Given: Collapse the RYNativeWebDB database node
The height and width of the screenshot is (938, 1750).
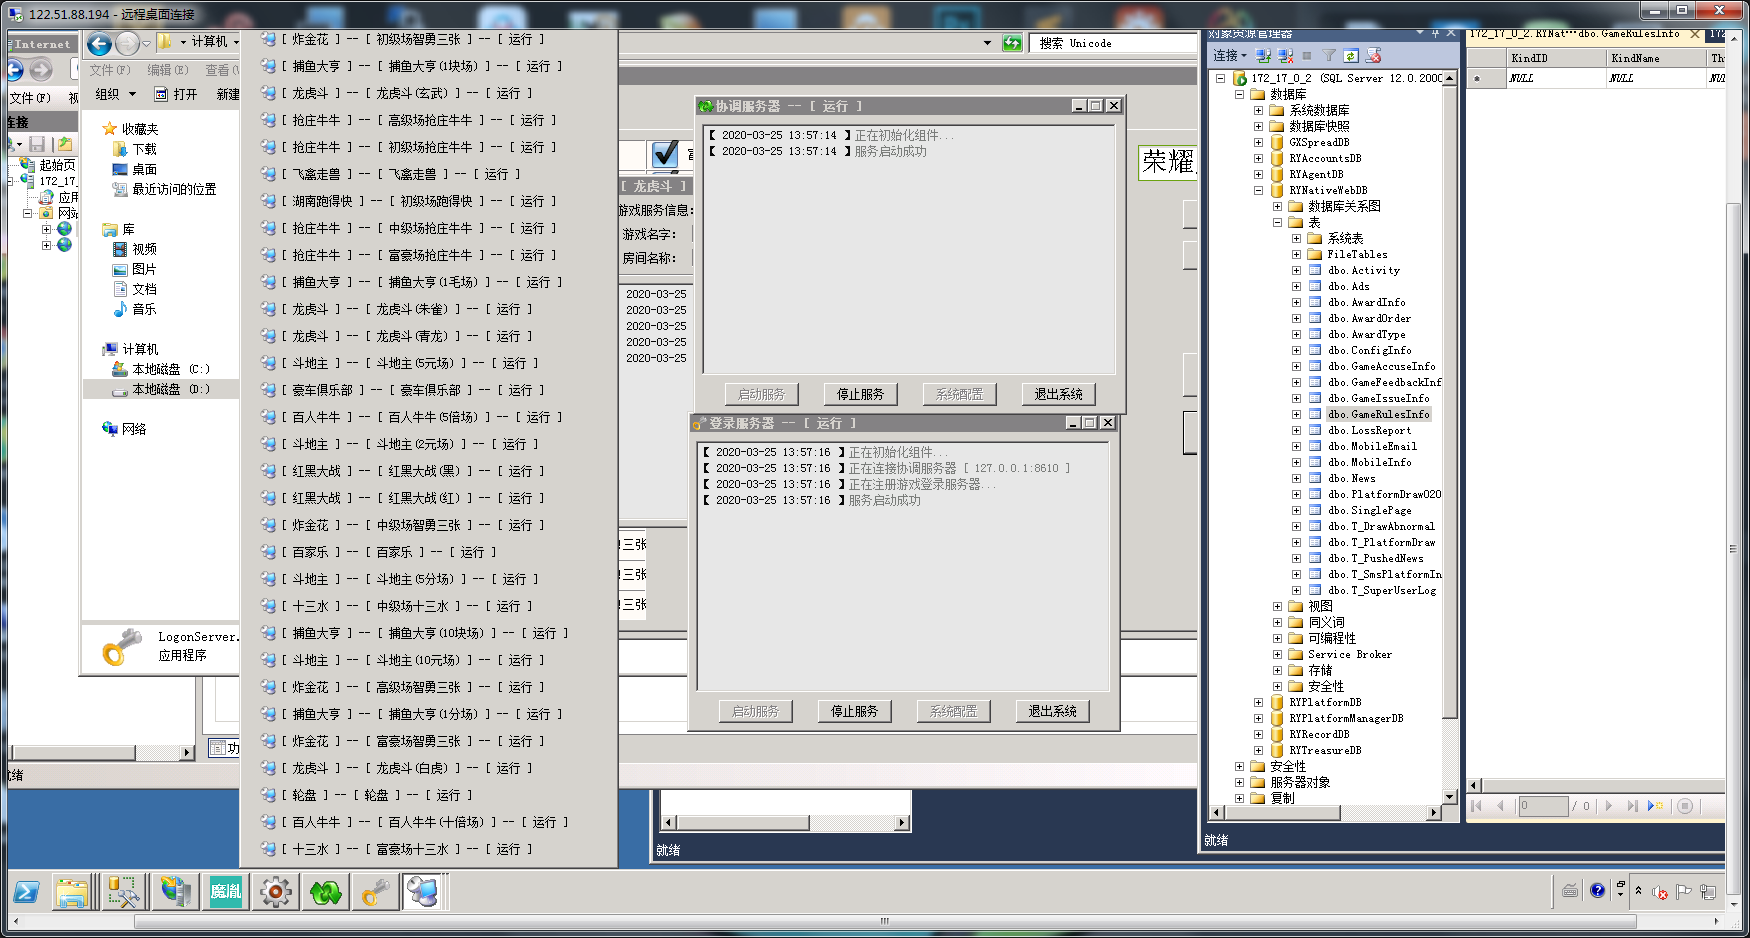Looking at the screenshot, I should pos(1258,190).
